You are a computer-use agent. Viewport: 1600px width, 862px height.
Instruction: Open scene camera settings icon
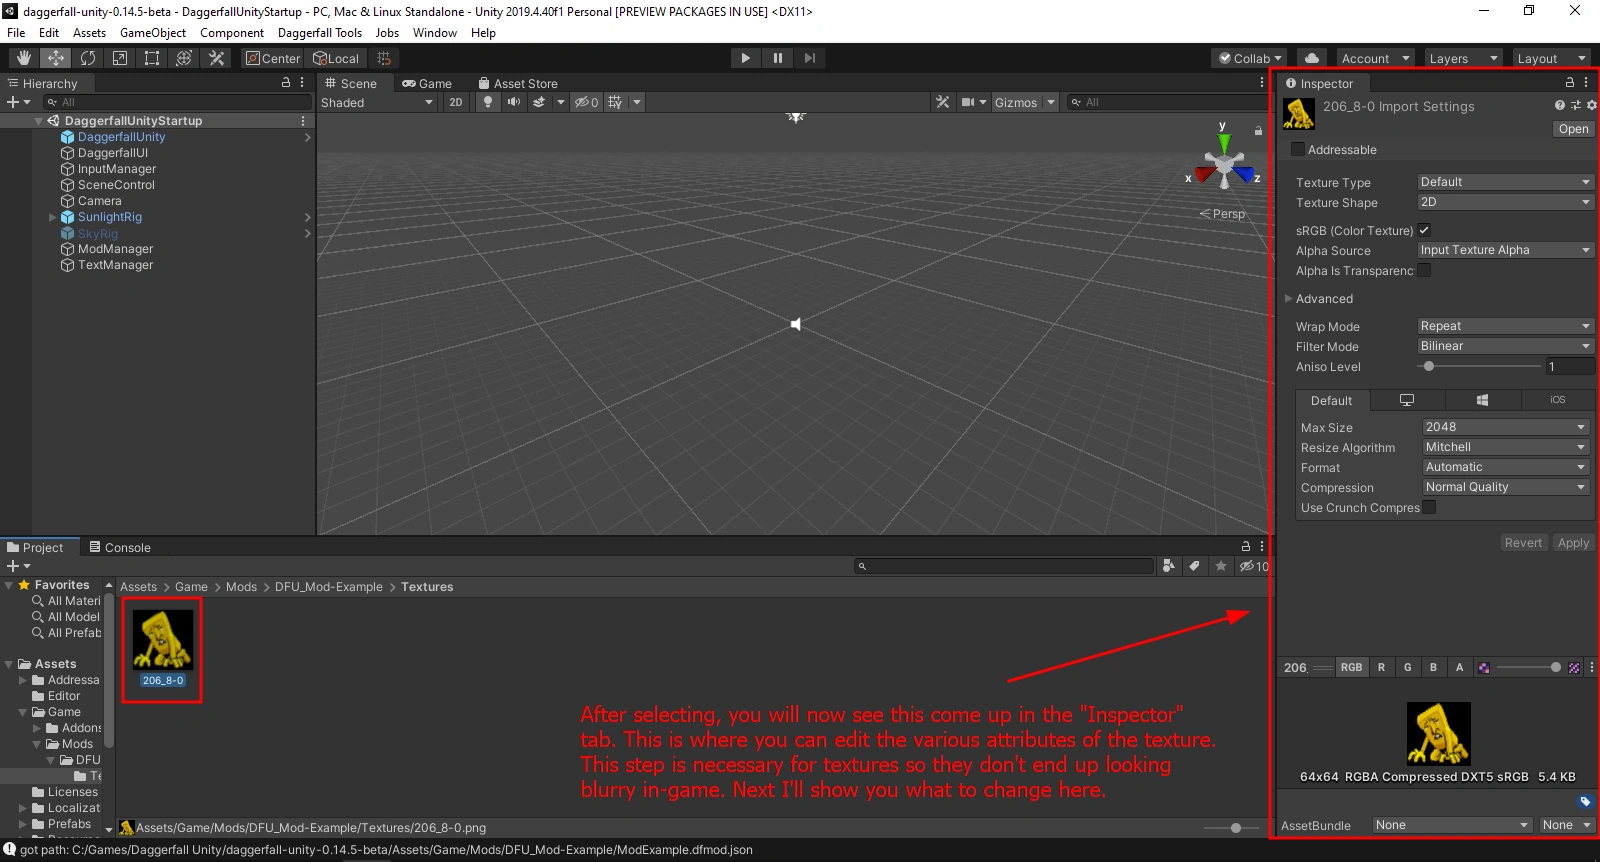click(968, 102)
